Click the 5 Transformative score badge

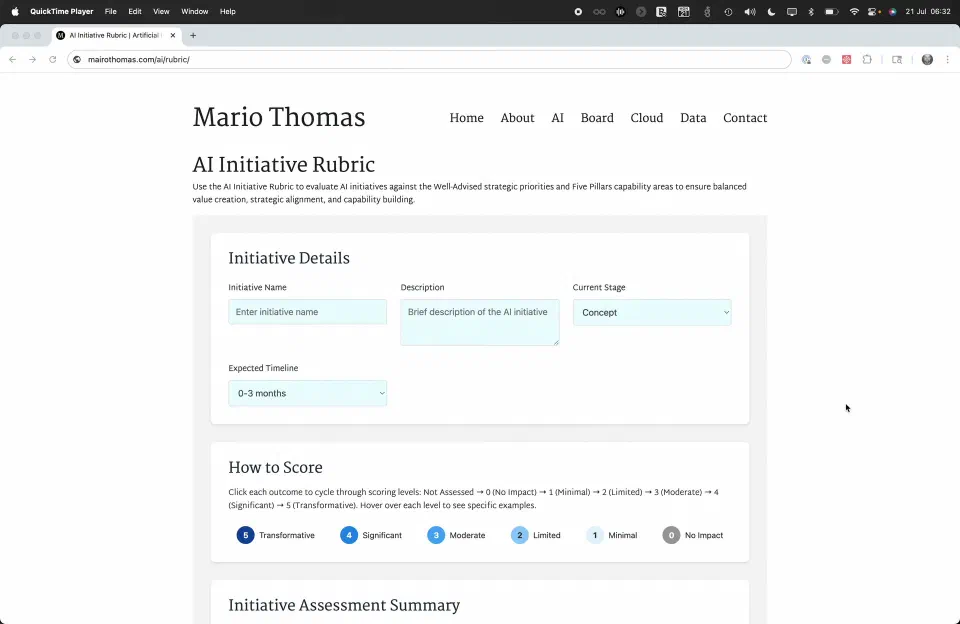[x=246, y=535]
